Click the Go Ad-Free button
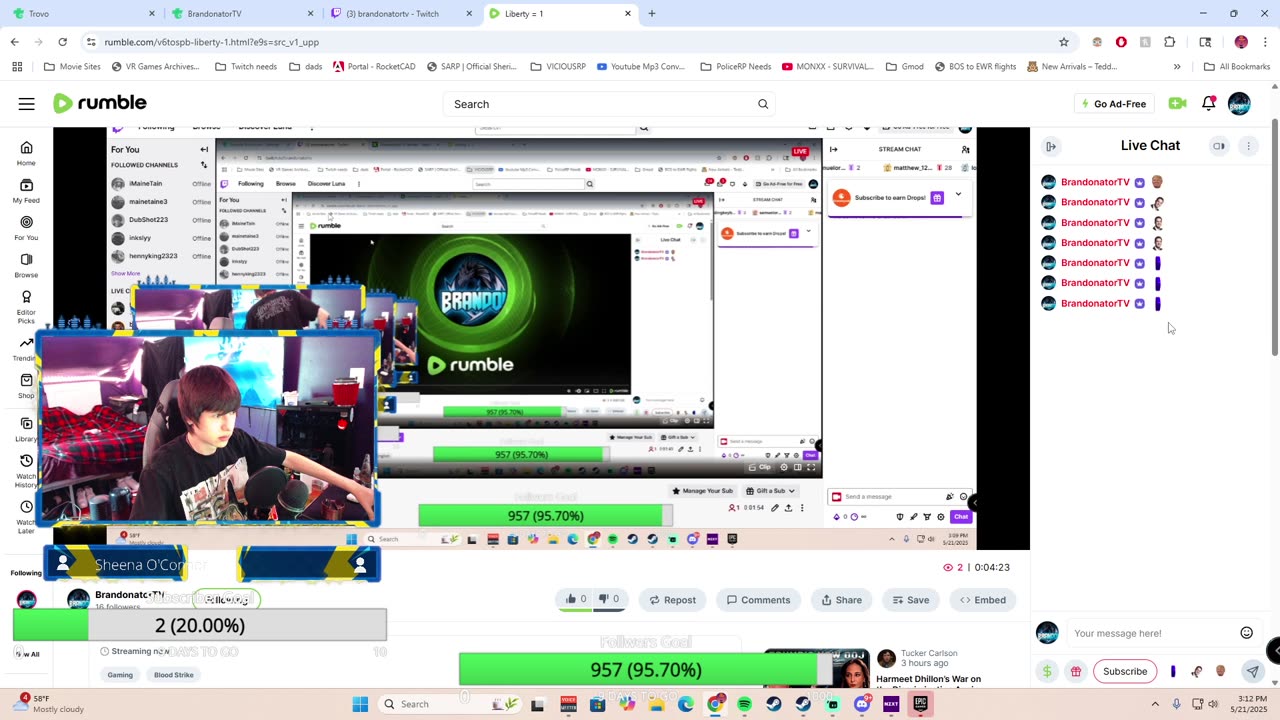The height and width of the screenshot is (720, 1280). 1112,104
